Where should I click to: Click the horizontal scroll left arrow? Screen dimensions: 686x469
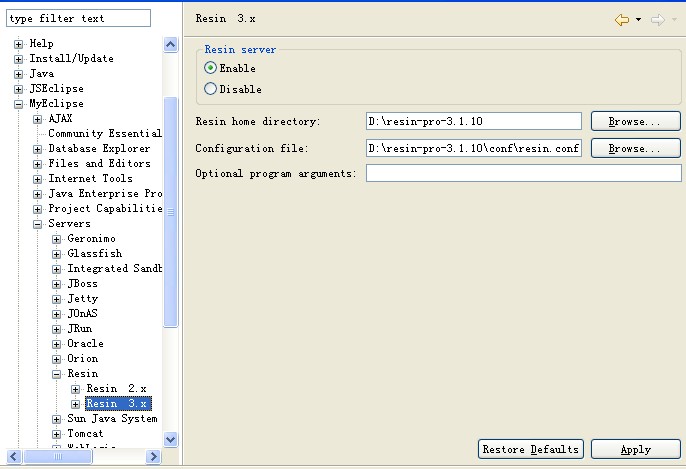14,457
